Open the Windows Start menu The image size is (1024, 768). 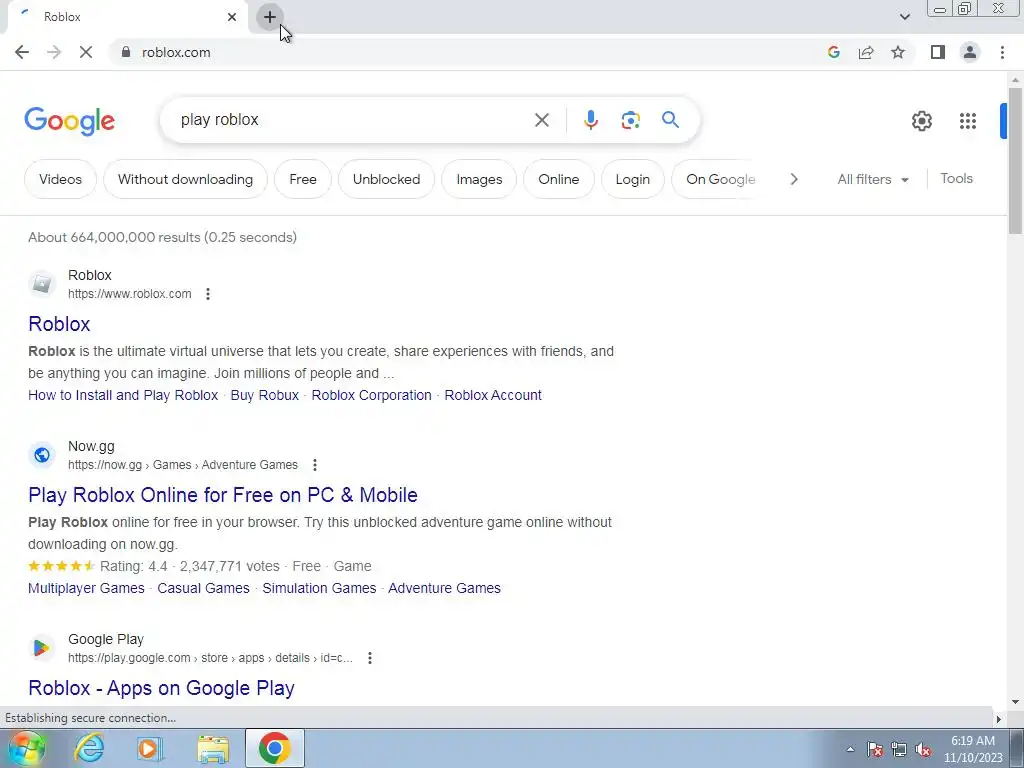click(x=25, y=748)
